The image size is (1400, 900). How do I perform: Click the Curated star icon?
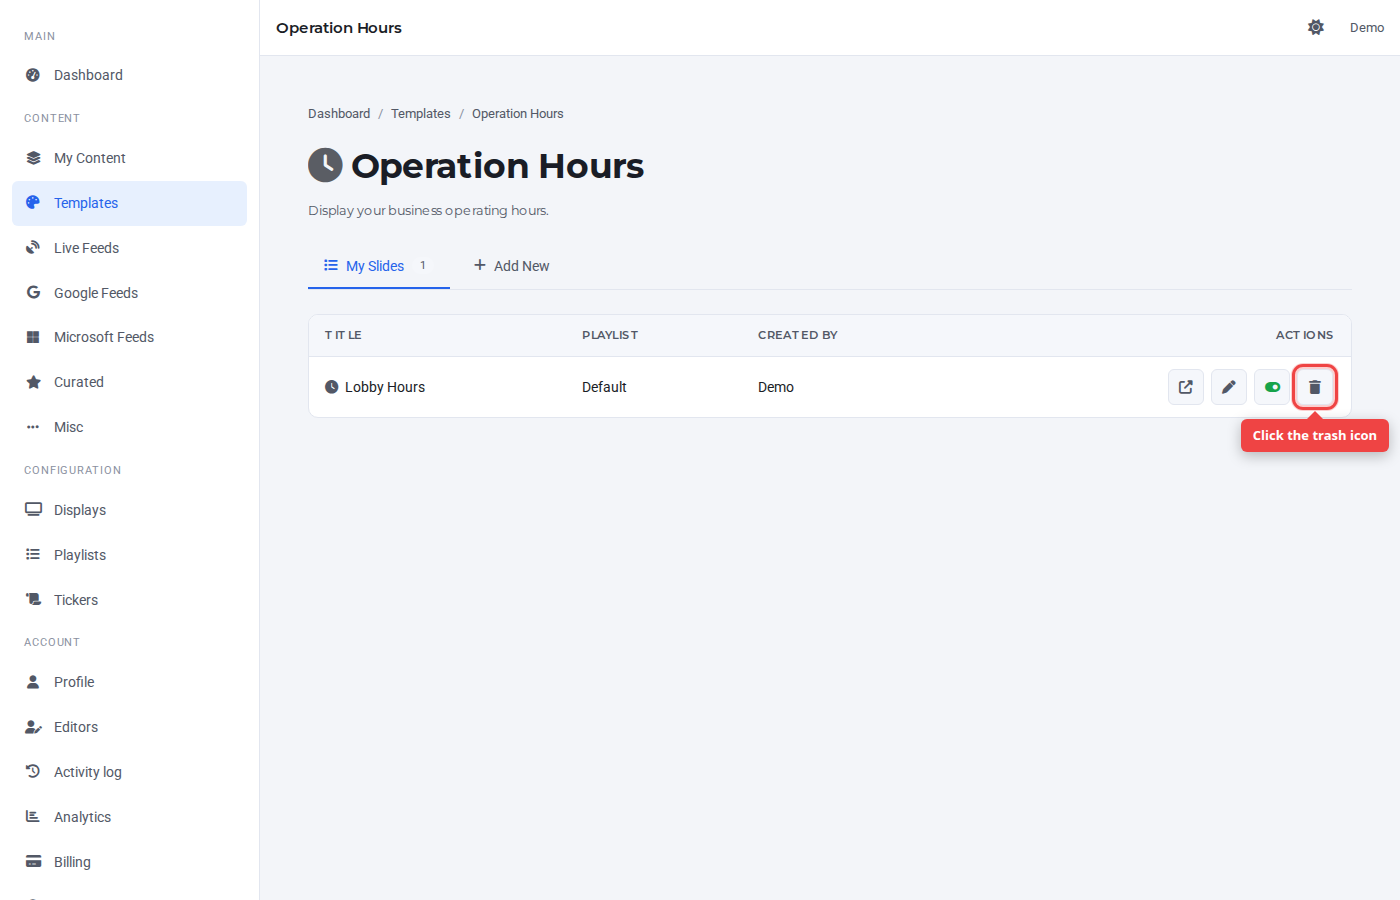tap(33, 382)
